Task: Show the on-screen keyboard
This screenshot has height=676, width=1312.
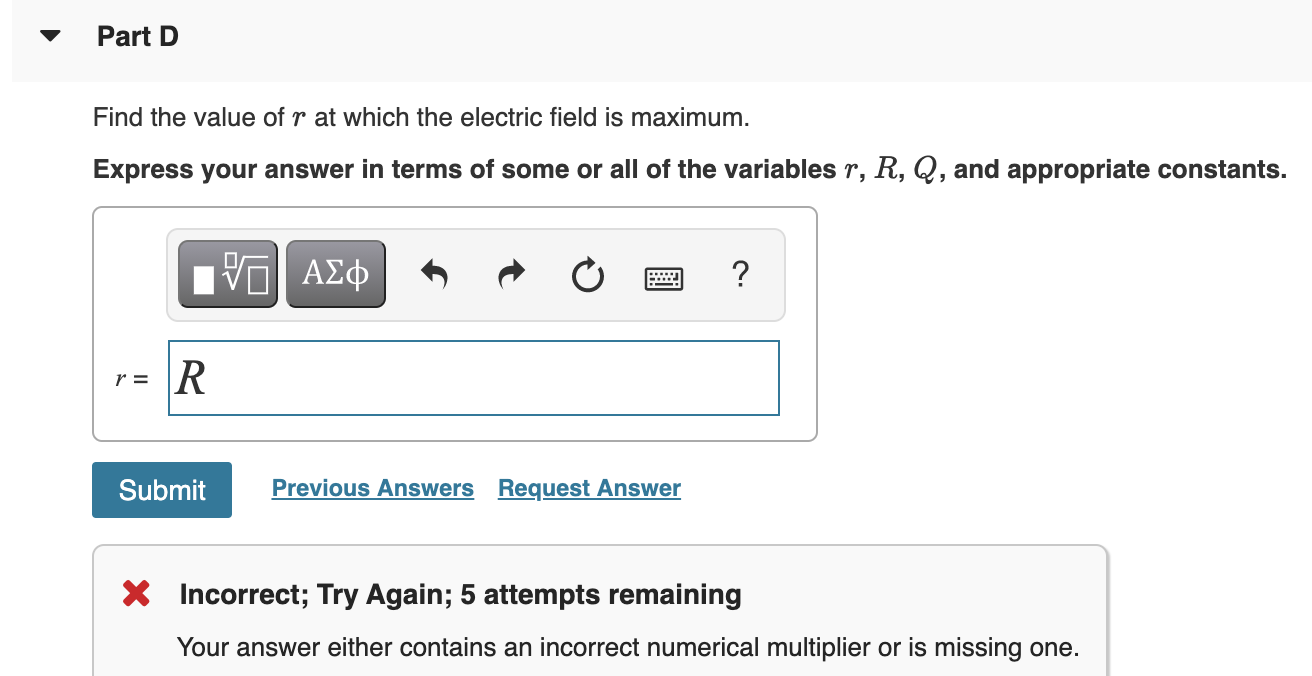Action: (663, 277)
